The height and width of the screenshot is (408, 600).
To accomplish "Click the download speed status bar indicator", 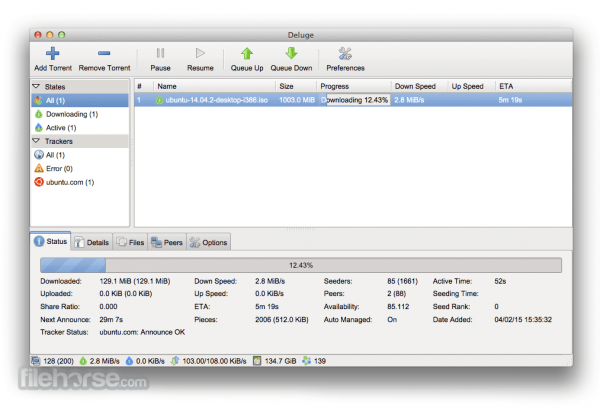I will (x=99, y=361).
